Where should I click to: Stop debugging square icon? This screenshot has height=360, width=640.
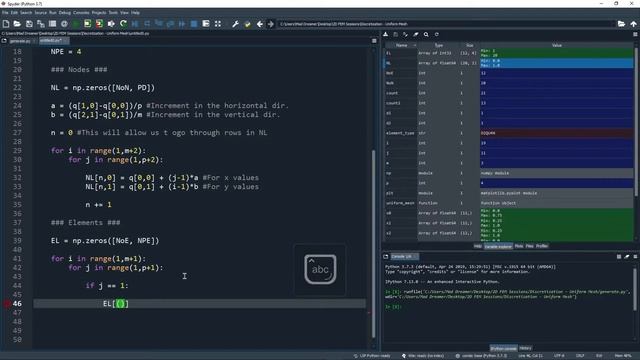pos(194,24)
